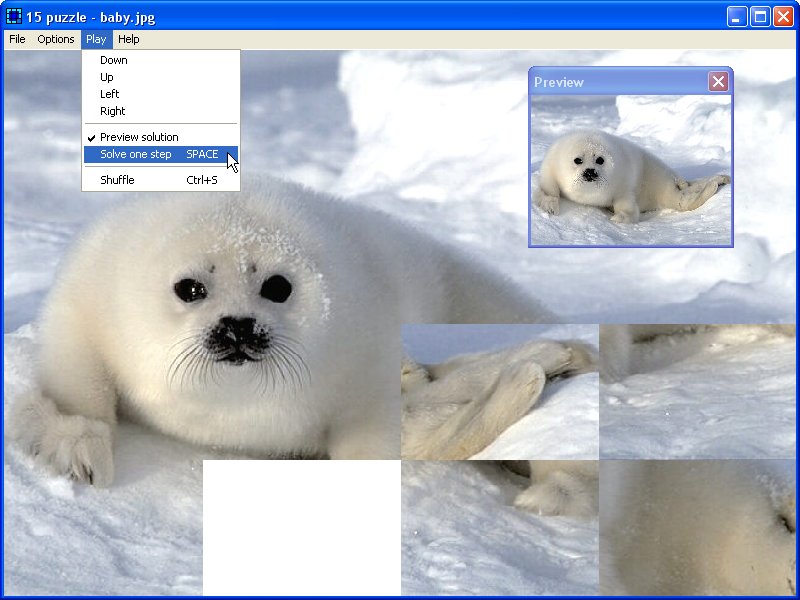Open the File menu
The image size is (800, 600).
tap(17, 39)
